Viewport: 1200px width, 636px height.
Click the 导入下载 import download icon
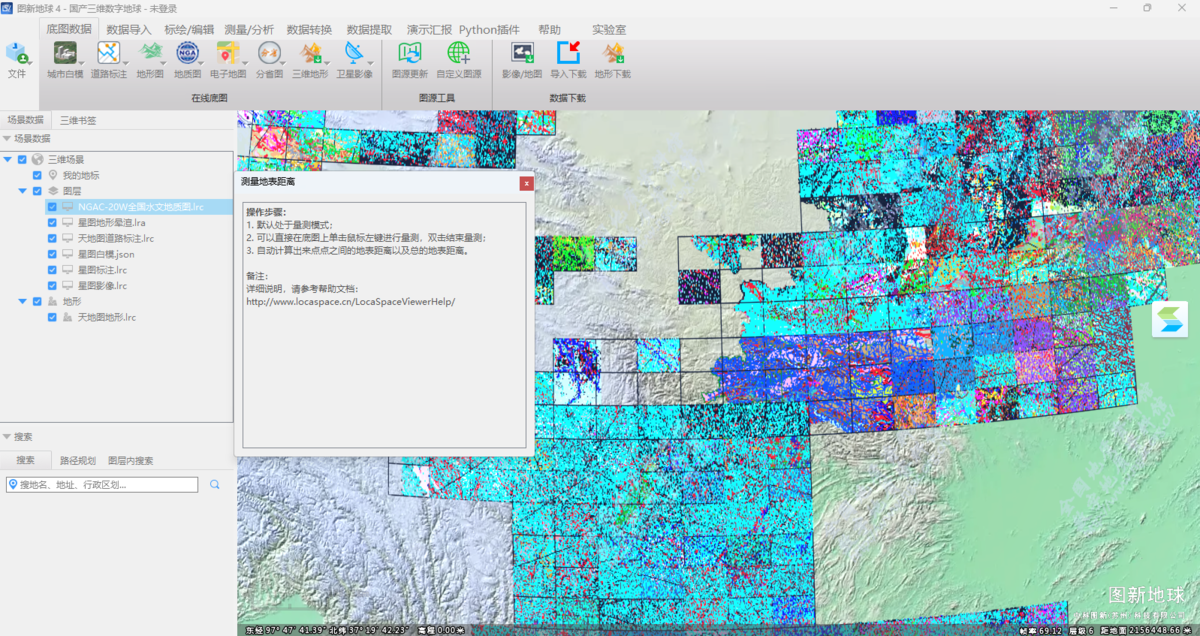tap(568, 54)
